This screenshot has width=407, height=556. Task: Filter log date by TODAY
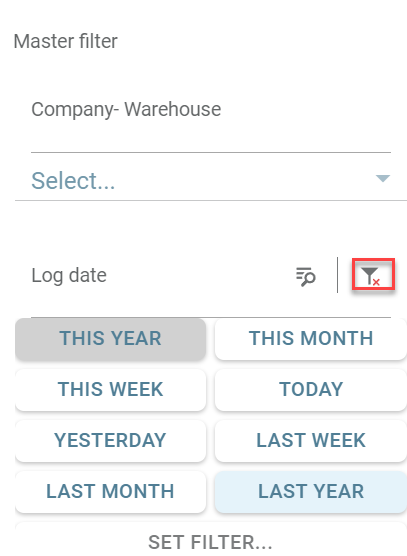[311, 389]
